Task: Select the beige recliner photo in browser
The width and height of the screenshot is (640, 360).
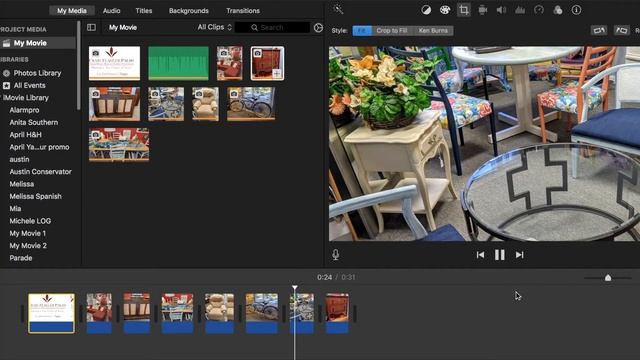Action: click(x=205, y=104)
